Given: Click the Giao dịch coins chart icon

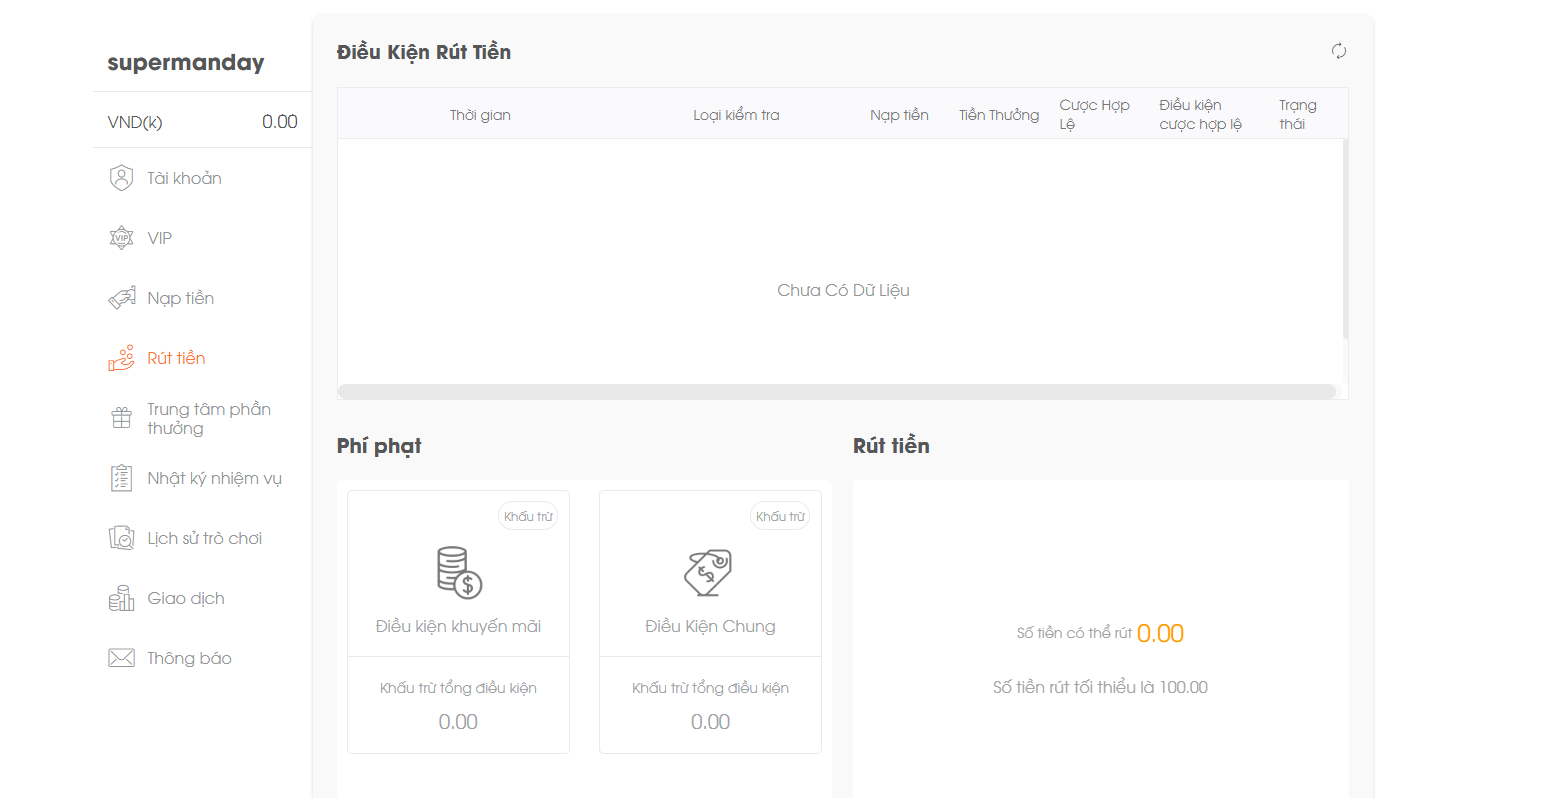Looking at the screenshot, I should click(x=121, y=598).
